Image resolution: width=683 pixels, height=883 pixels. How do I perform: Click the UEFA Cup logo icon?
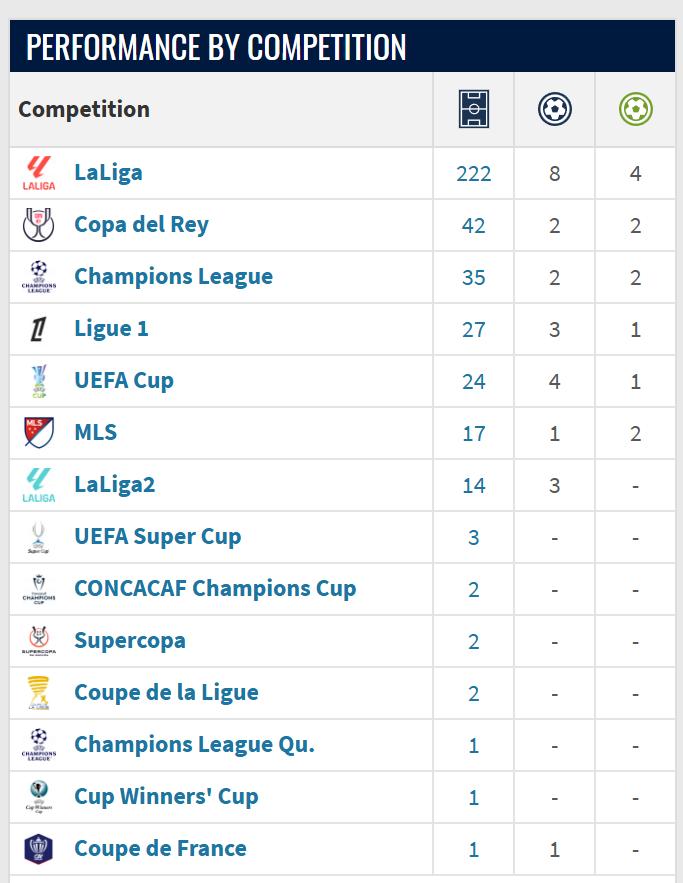[39, 381]
